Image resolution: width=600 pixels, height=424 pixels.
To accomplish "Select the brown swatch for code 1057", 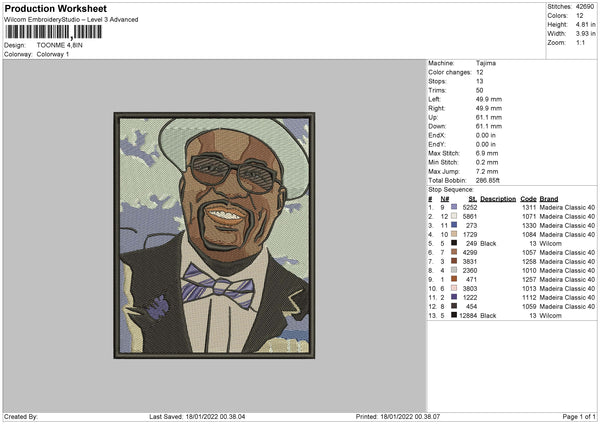I will tap(454, 252).
